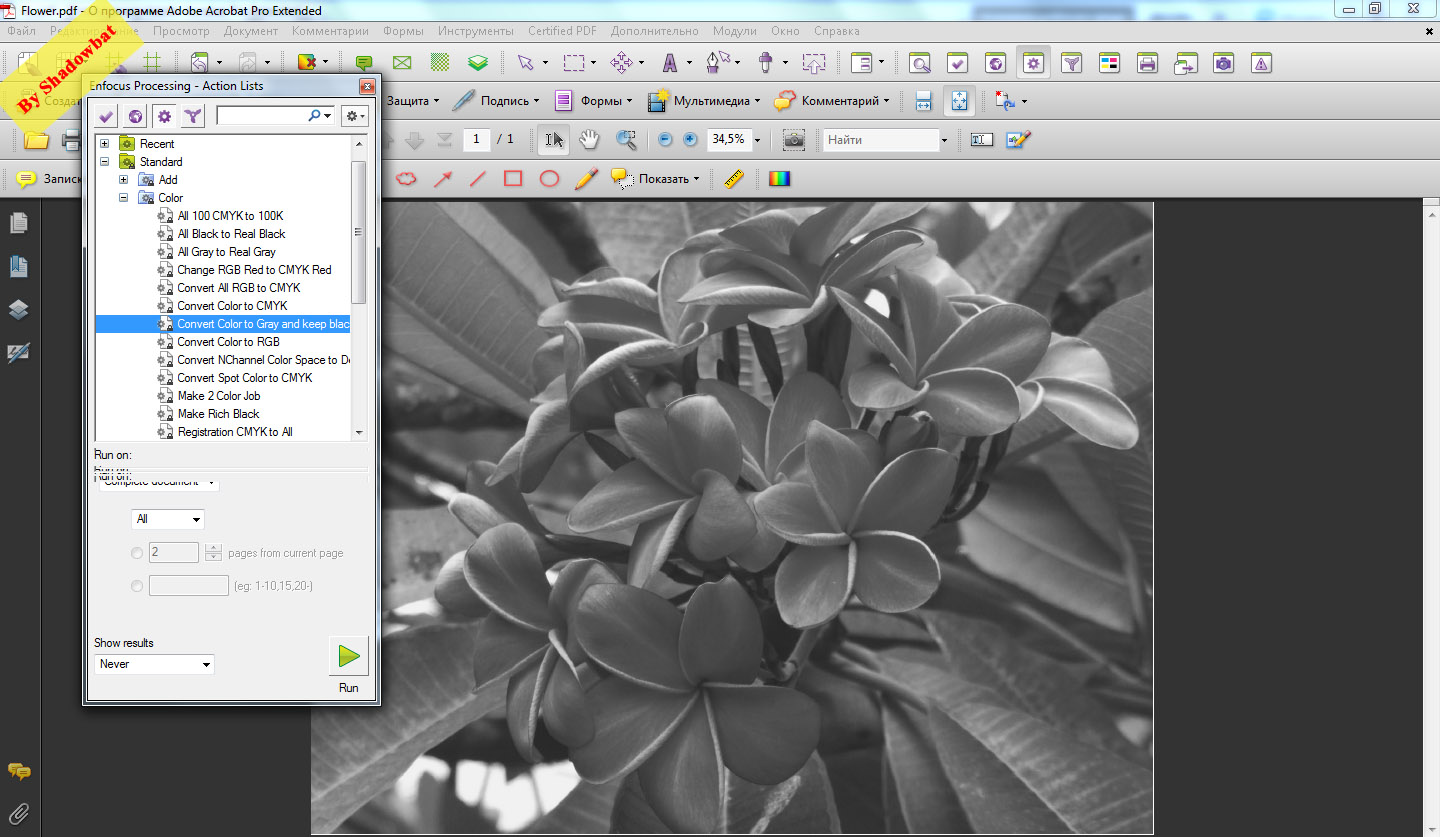Collapse the Standard folder in tree
The width and height of the screenshot is (1440, 837).
[105, 162]
